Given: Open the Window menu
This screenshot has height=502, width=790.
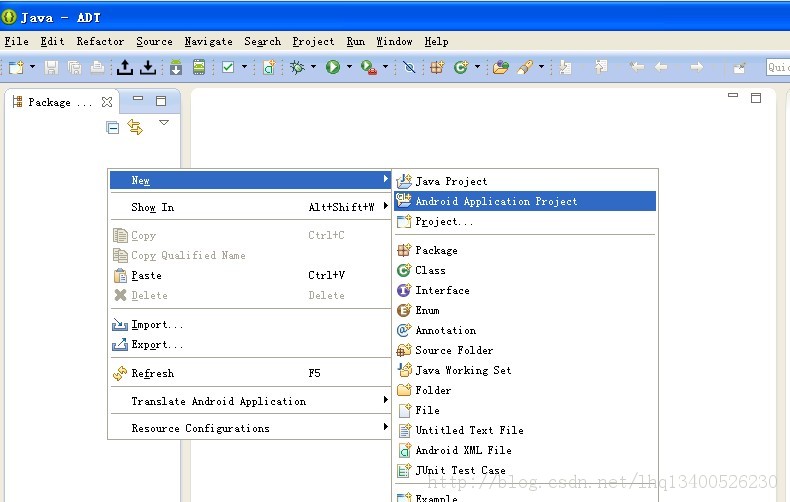Looking at the screenshot, I should pyautogui.click(x=394, y=41).
